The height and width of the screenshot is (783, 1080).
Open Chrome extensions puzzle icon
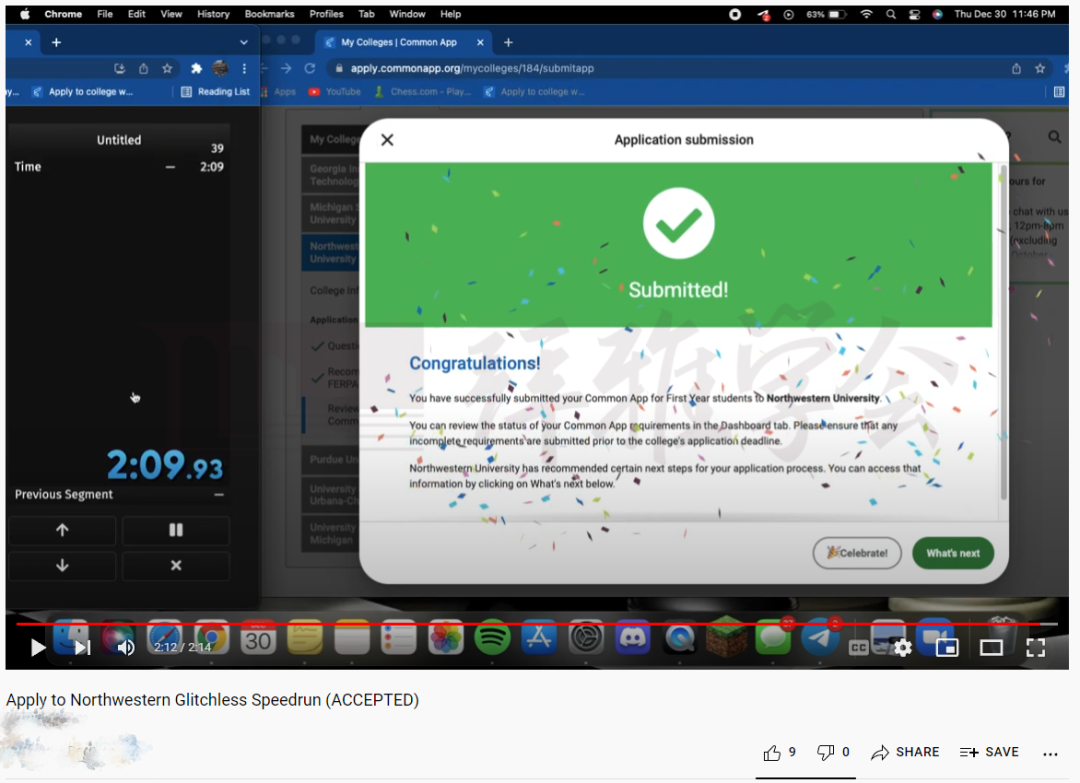tap(196, 68)
